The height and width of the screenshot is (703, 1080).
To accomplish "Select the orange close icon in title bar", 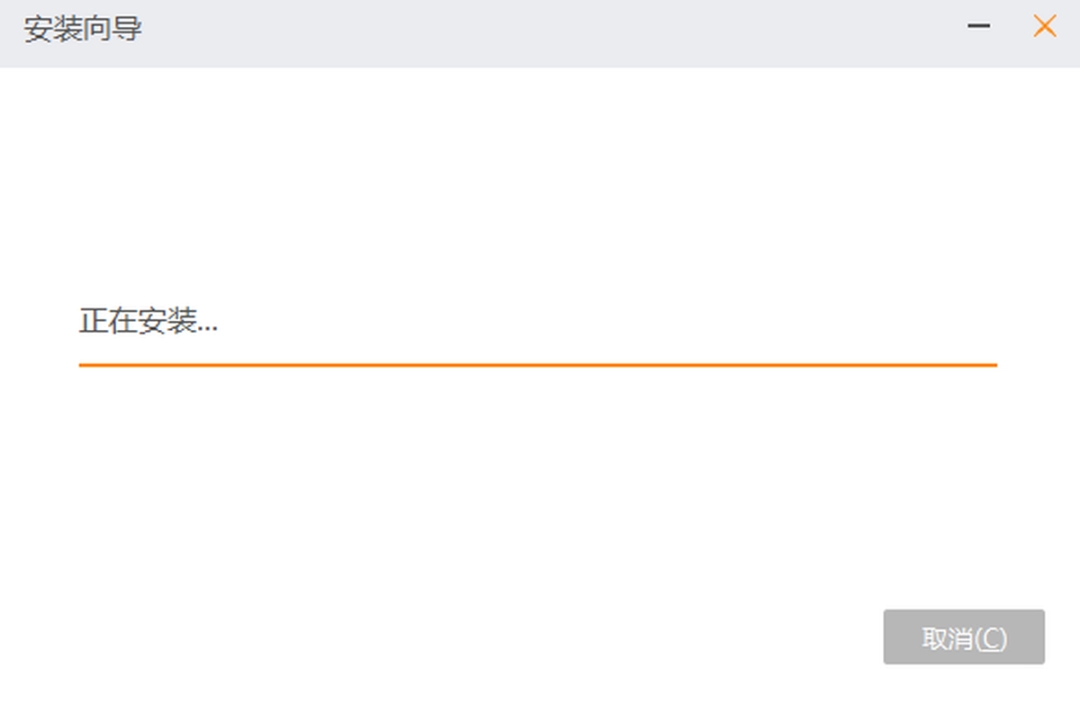I will coord(1044,26).
